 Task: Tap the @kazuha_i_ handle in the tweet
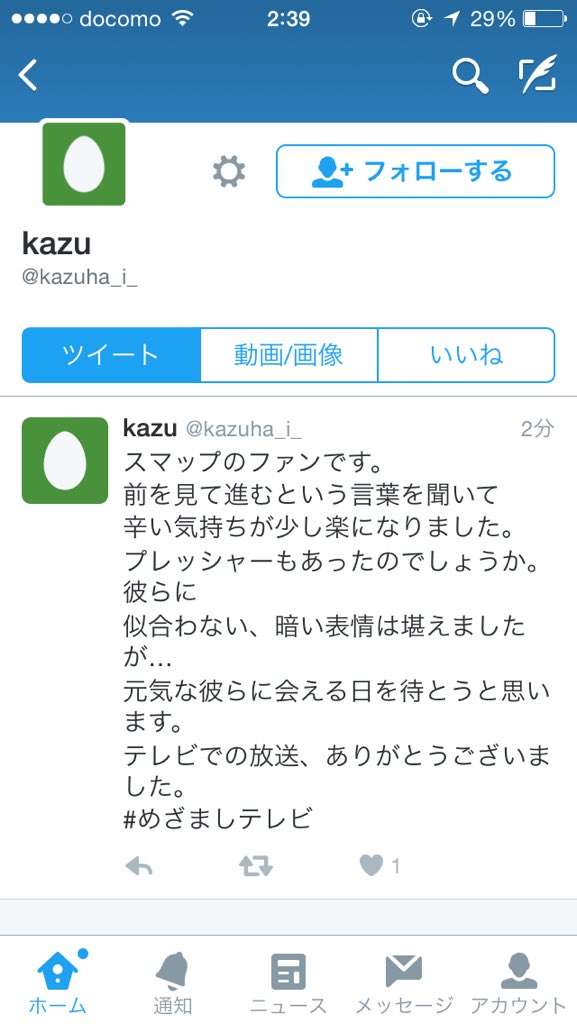[x=243, y=430]
